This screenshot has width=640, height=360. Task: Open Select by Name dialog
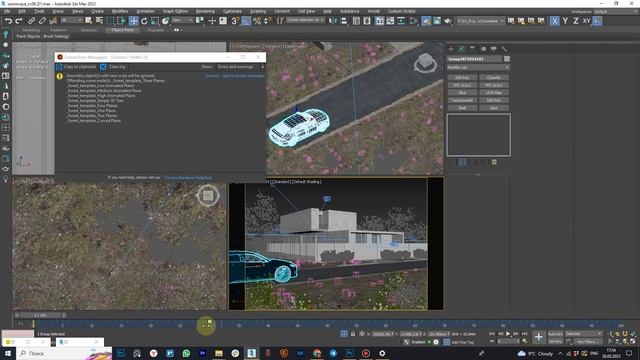tap(99, 21)
